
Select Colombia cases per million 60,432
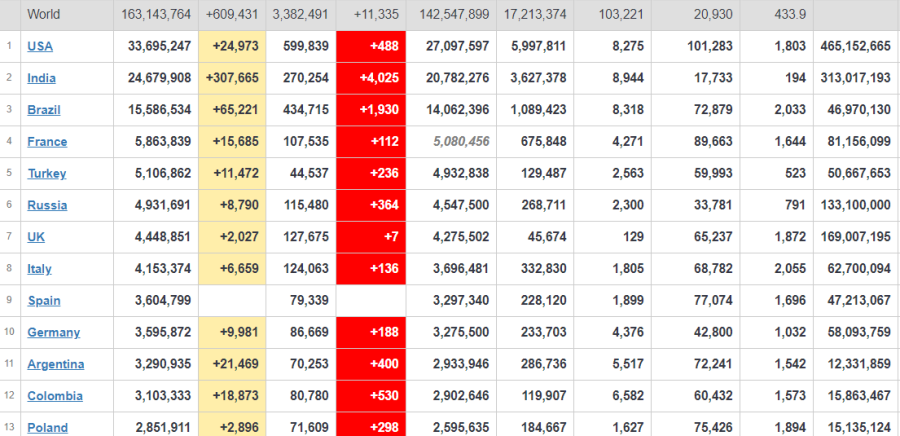click(x=713, y=396)
